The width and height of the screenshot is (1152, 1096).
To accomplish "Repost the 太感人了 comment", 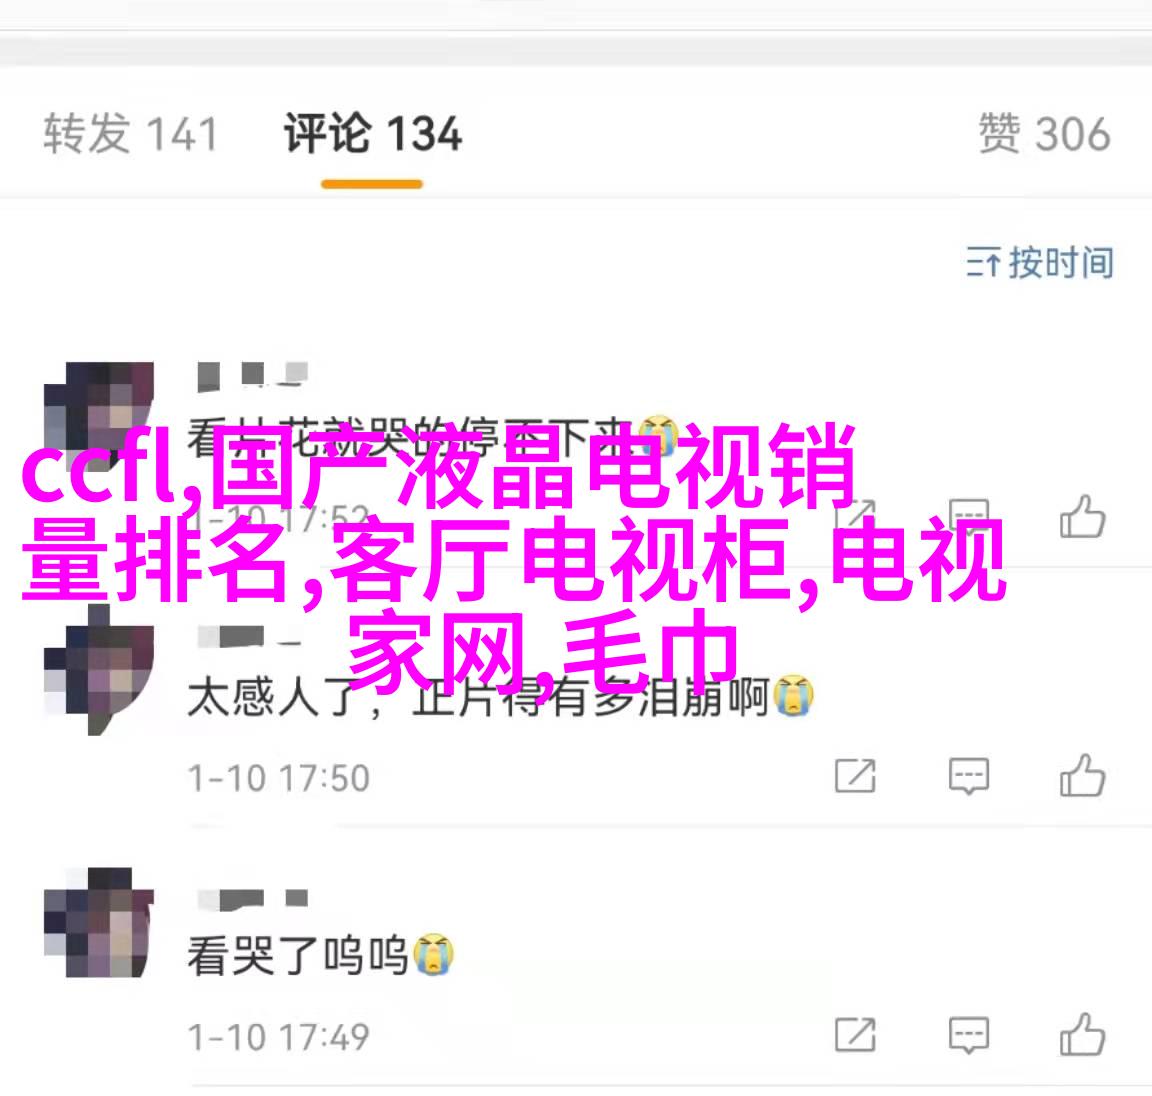I will click(x=855, y=776).
